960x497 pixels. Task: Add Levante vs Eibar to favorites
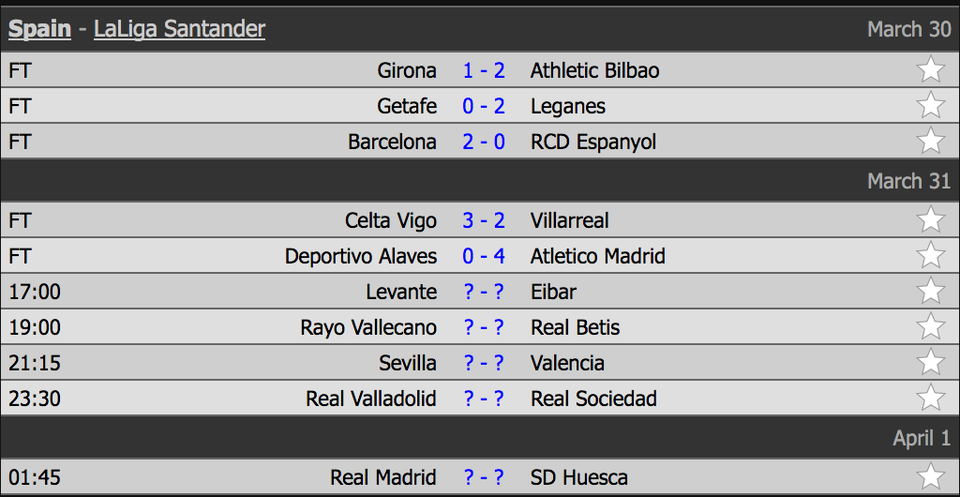[x=931, y=291]
